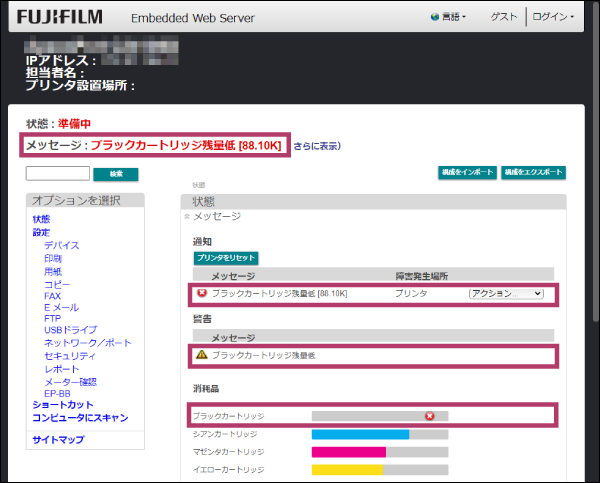Click the magenta cartridge level bar
The height and width of the screenshot is (483, 600).
click(x=380, y=452)
